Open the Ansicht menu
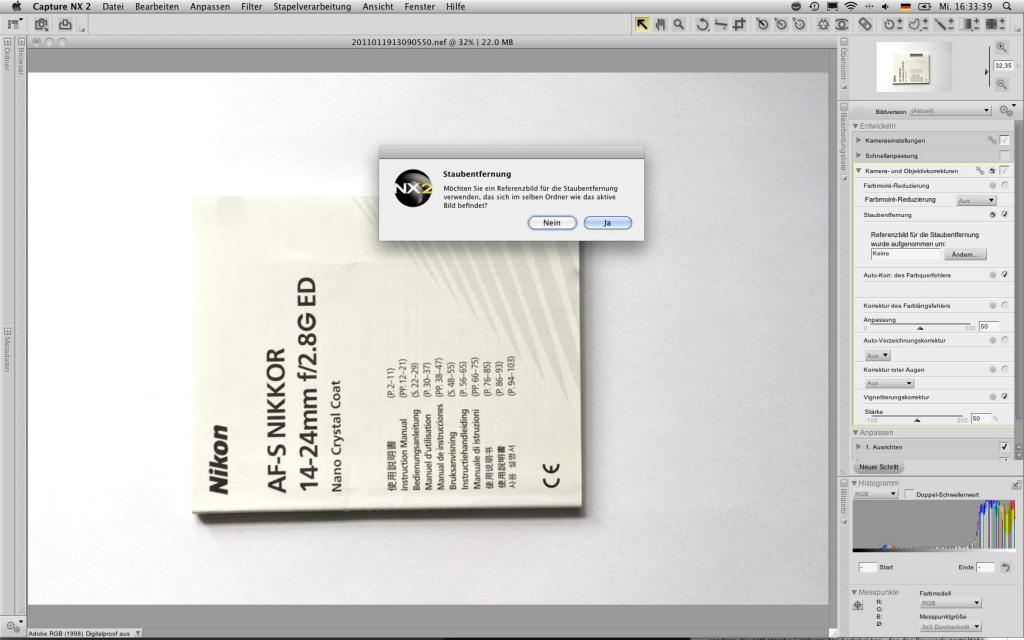Image resolution: width=1024 pixels, height=640 pixels. pos(377,7)
